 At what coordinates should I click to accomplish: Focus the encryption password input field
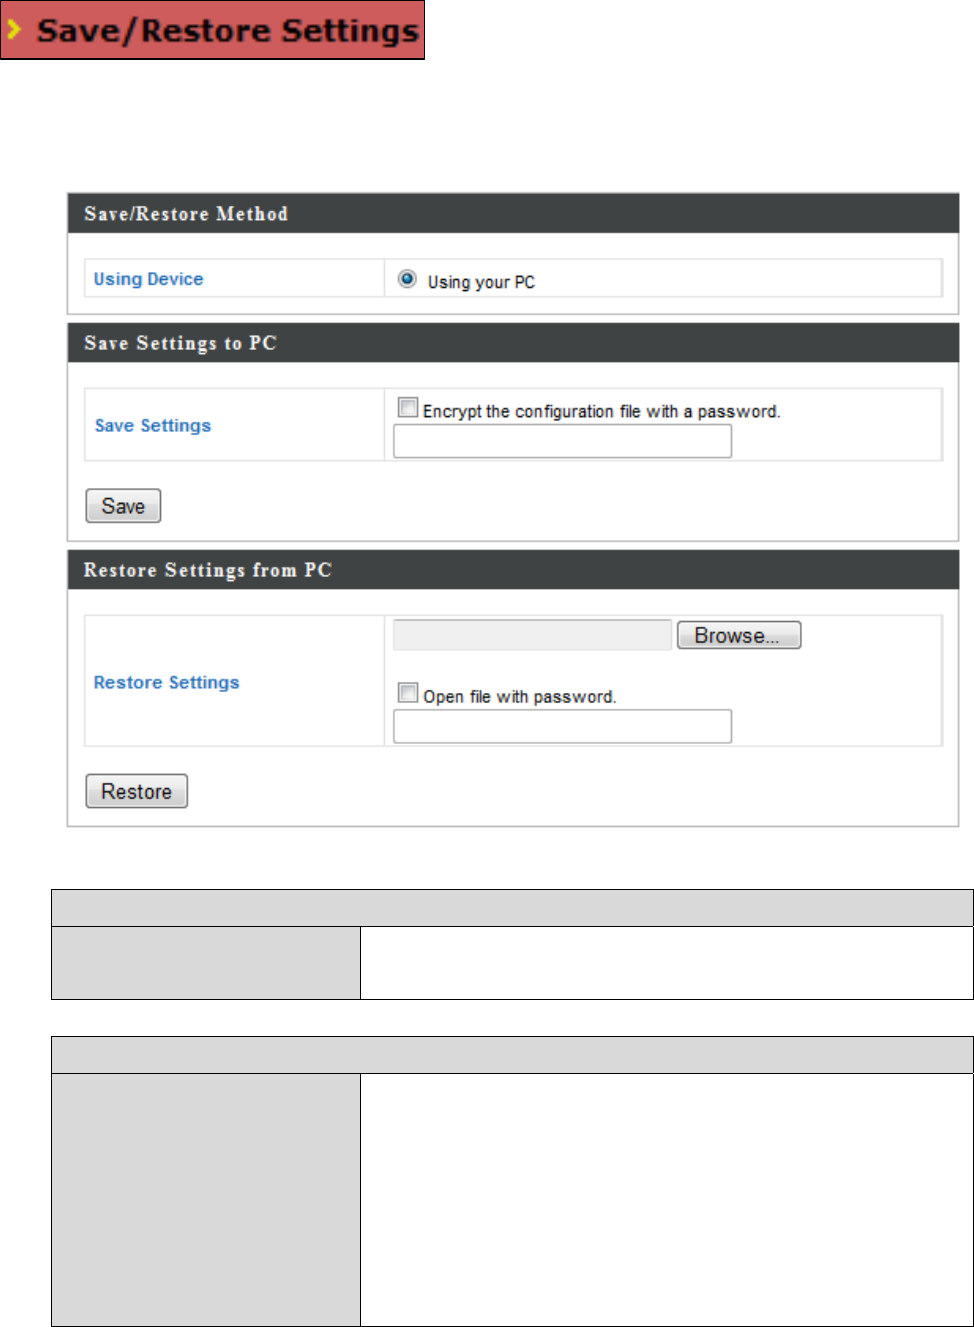[x=562, y=441]
